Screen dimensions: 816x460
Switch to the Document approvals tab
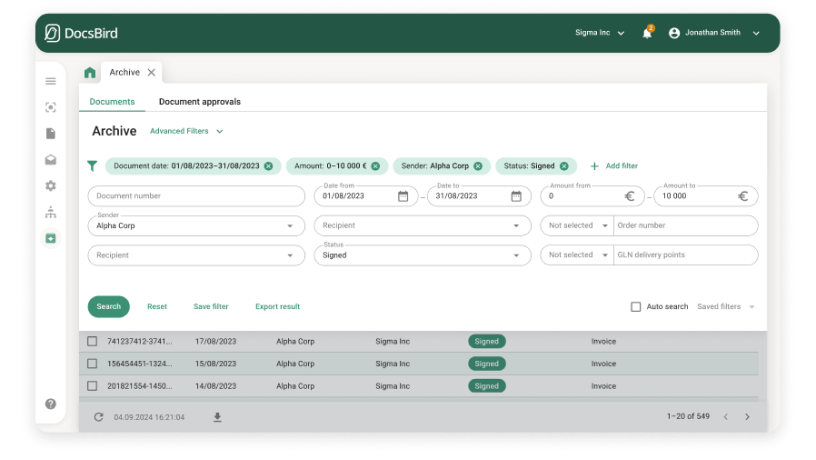pos(199,102)
